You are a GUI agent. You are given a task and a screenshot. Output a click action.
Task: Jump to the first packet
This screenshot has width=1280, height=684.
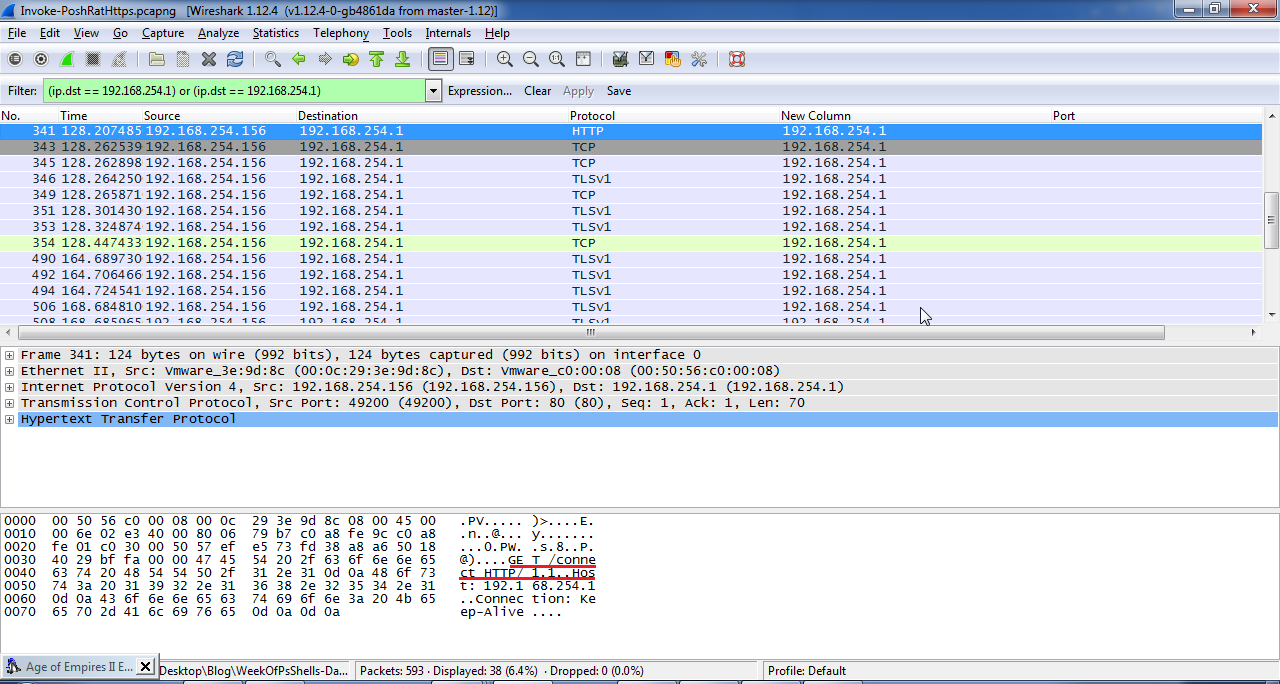tap(376, 59)
